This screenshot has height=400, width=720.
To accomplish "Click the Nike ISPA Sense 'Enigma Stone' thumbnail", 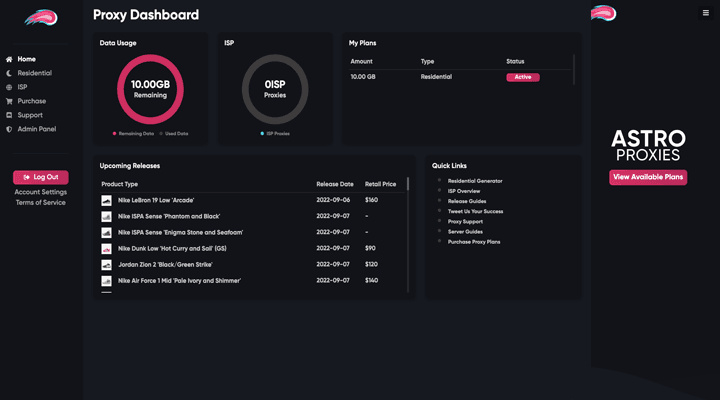I will pos(107,233).
